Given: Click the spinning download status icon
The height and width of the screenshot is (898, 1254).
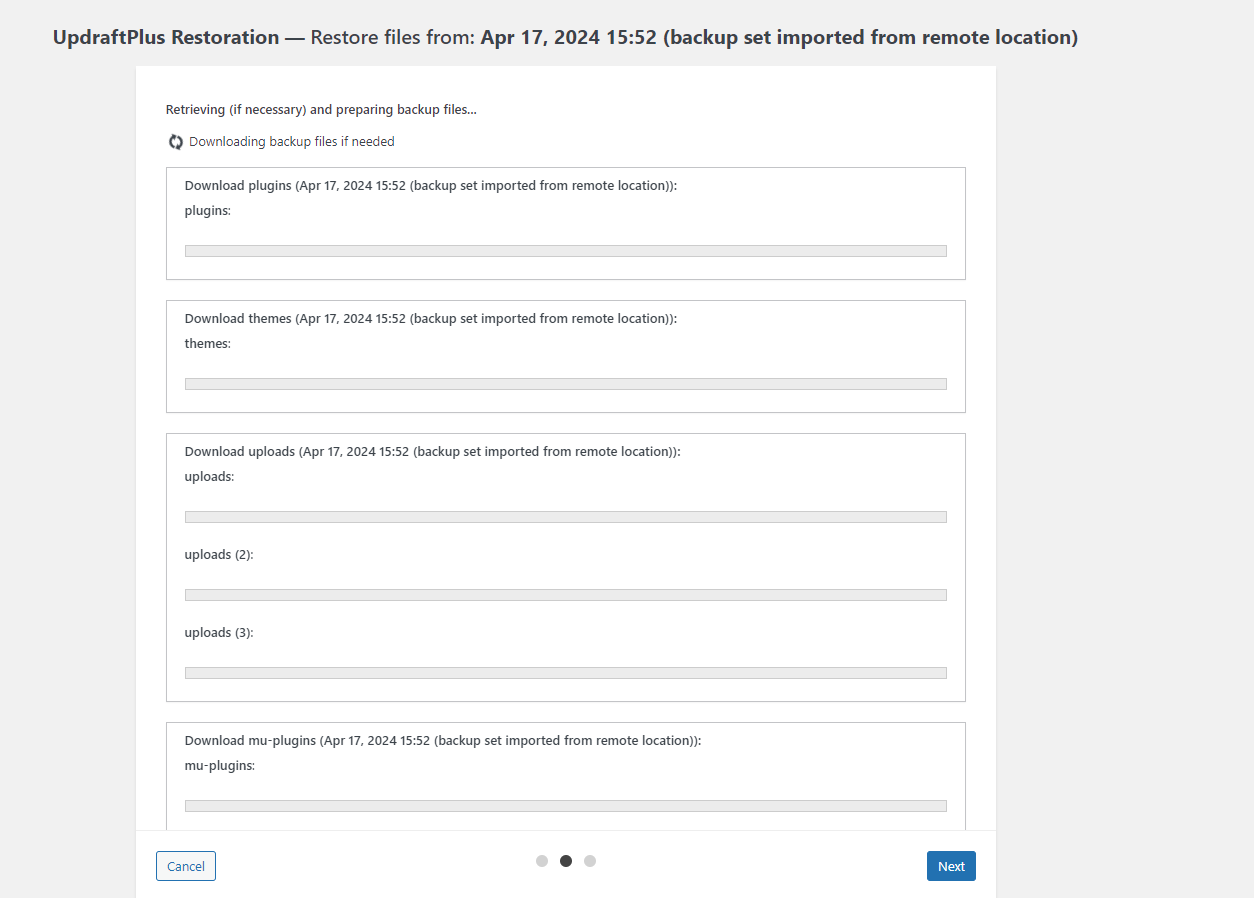Looking at the screenshot, I should click(176, 142).
